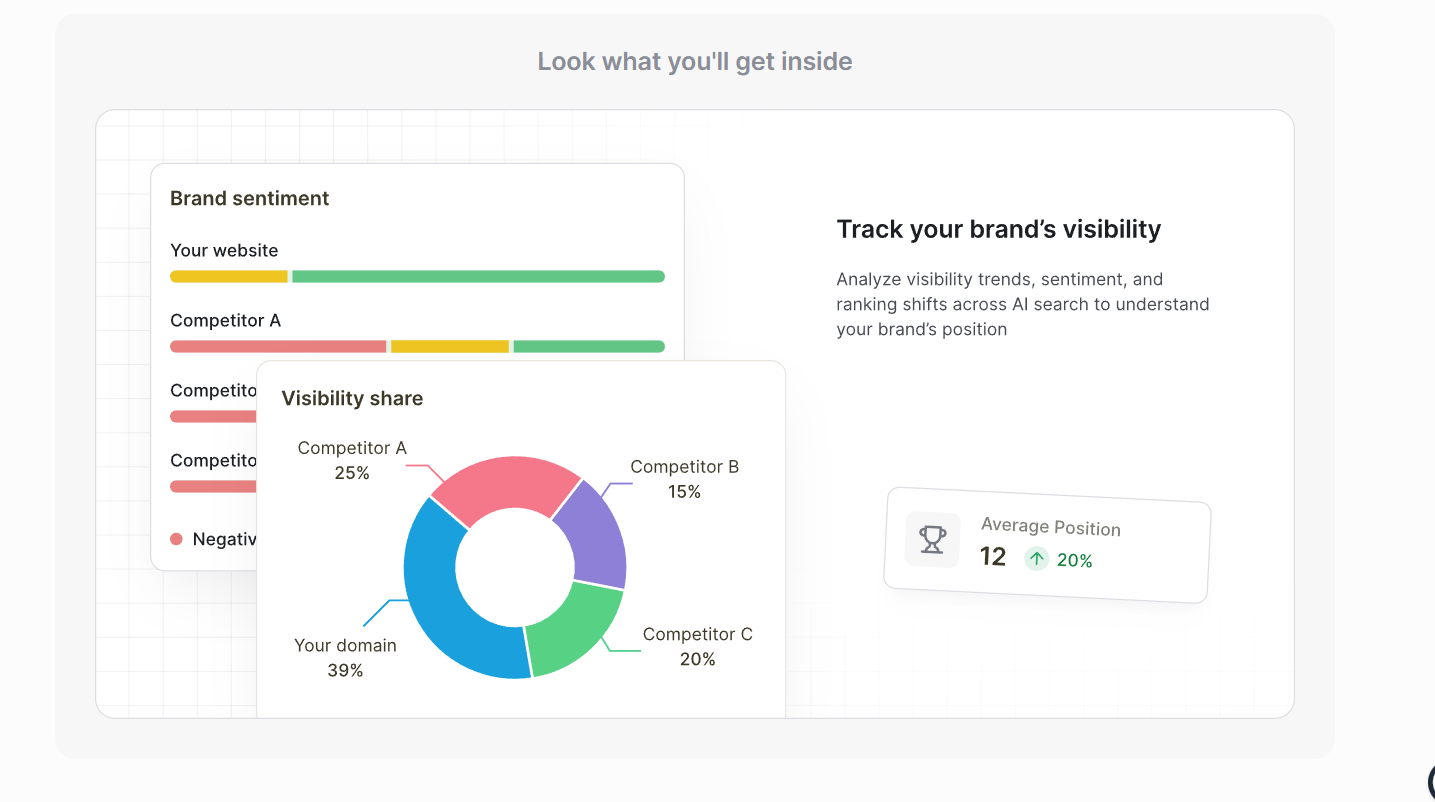
Task: Click the average position value 12
Action: pos(993,556)
